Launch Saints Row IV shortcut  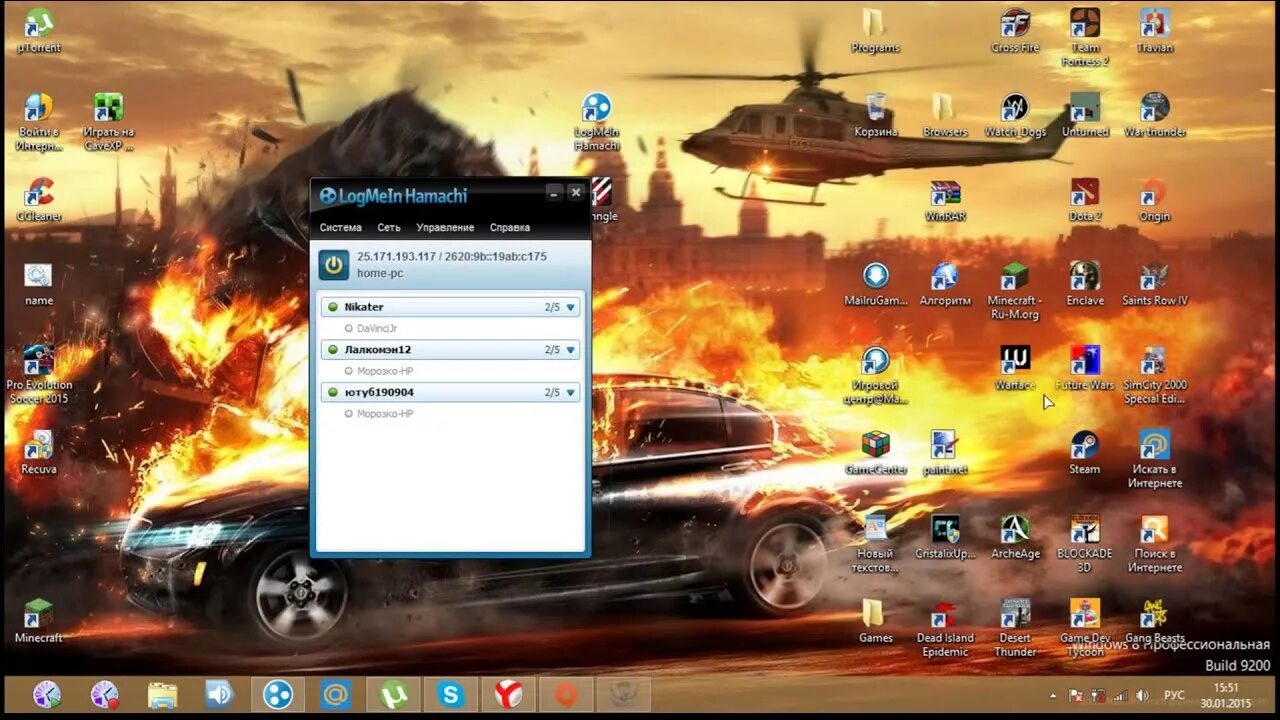(1154, 283)
